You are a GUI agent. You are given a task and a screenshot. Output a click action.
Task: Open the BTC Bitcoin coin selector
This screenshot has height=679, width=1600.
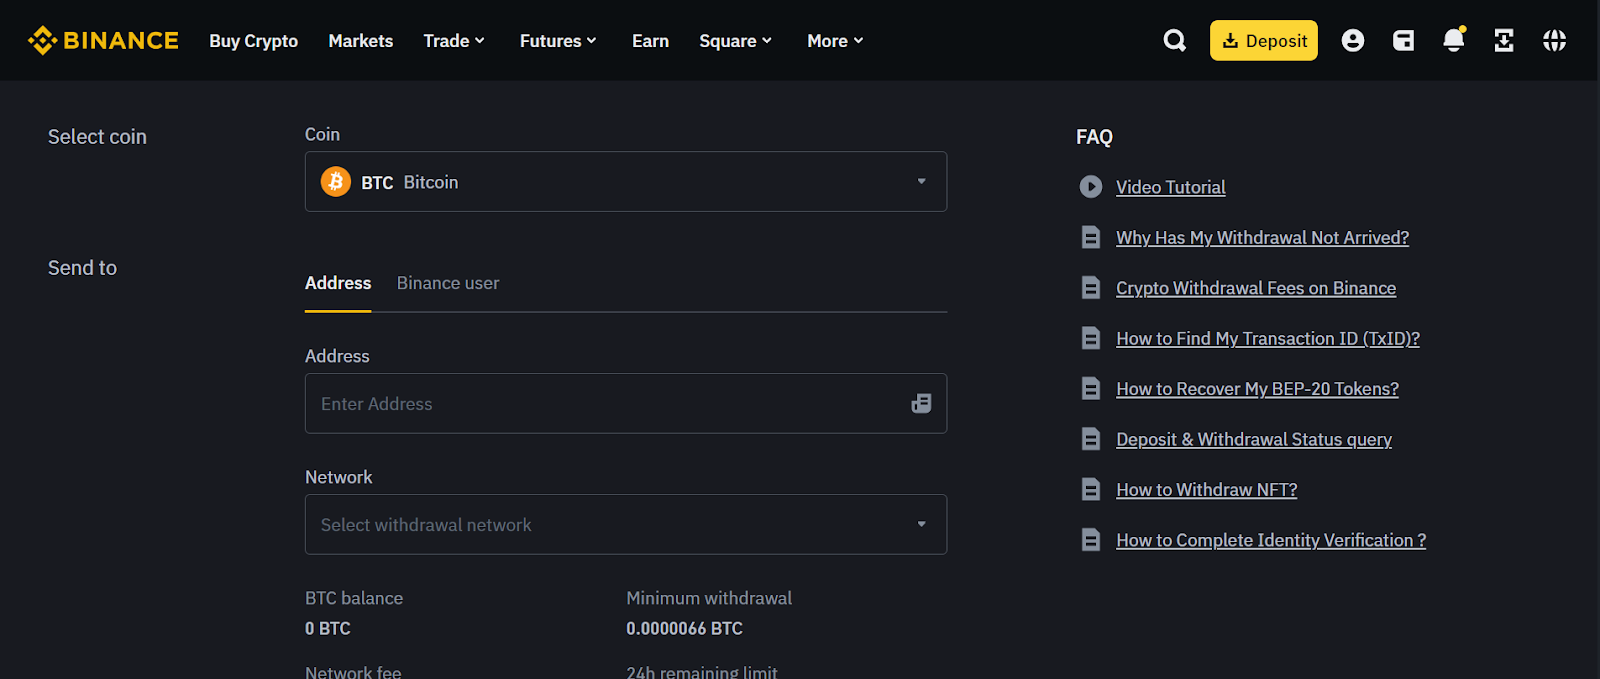(x=626, y=181)
